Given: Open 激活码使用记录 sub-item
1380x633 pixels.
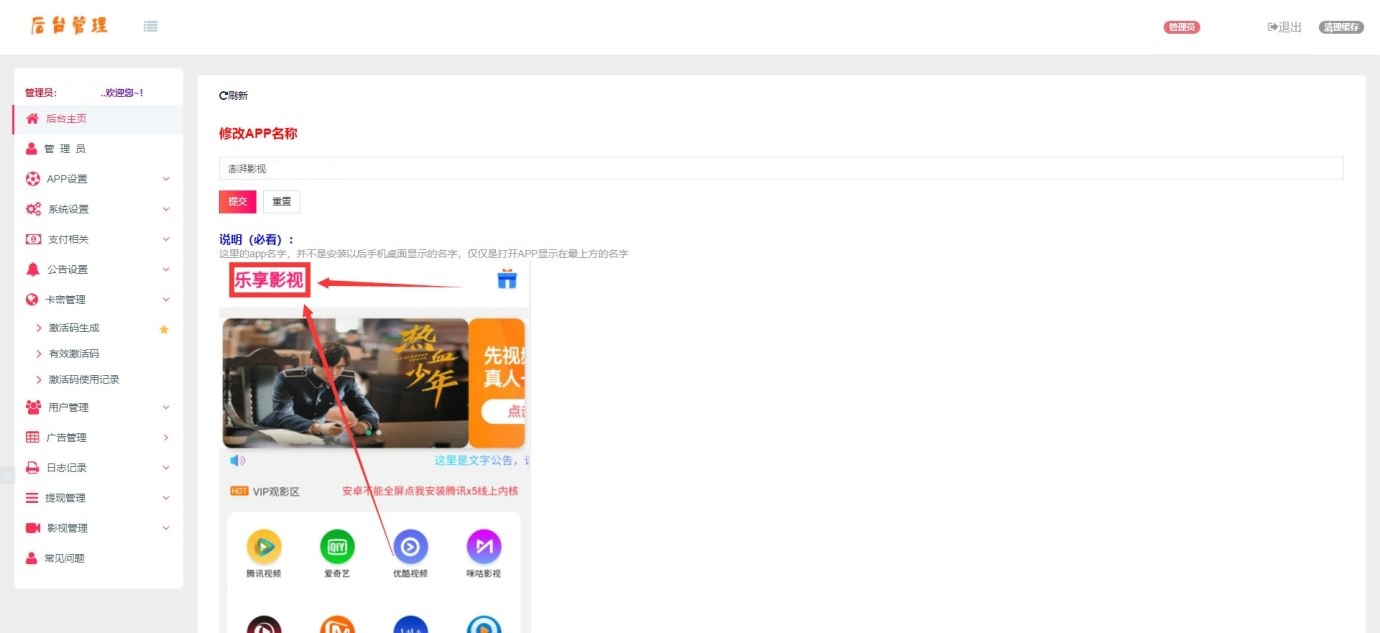Looking at the screenshot, I should coord(84,380).
